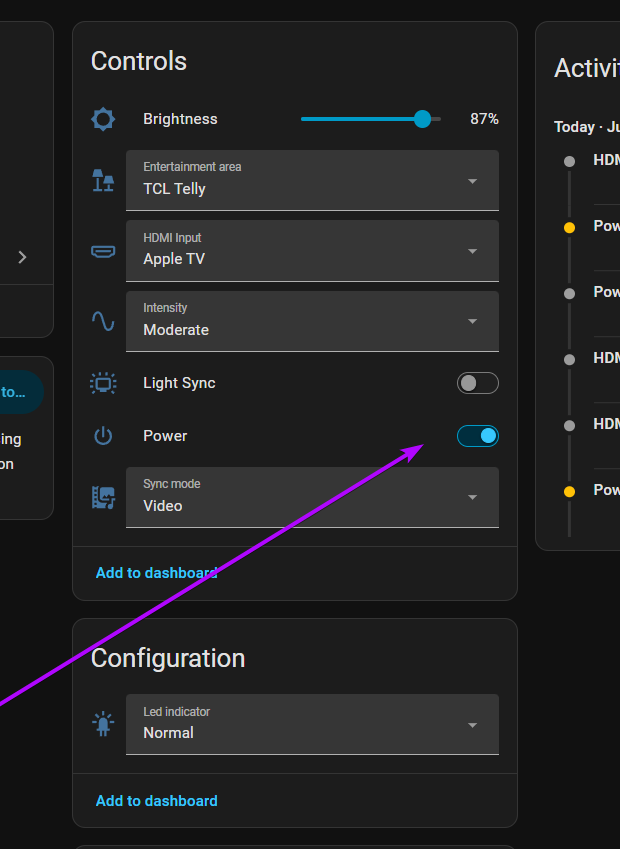620x849 pixels.
Task: Click the Sync mode media icon
Action: pos(103,498)
